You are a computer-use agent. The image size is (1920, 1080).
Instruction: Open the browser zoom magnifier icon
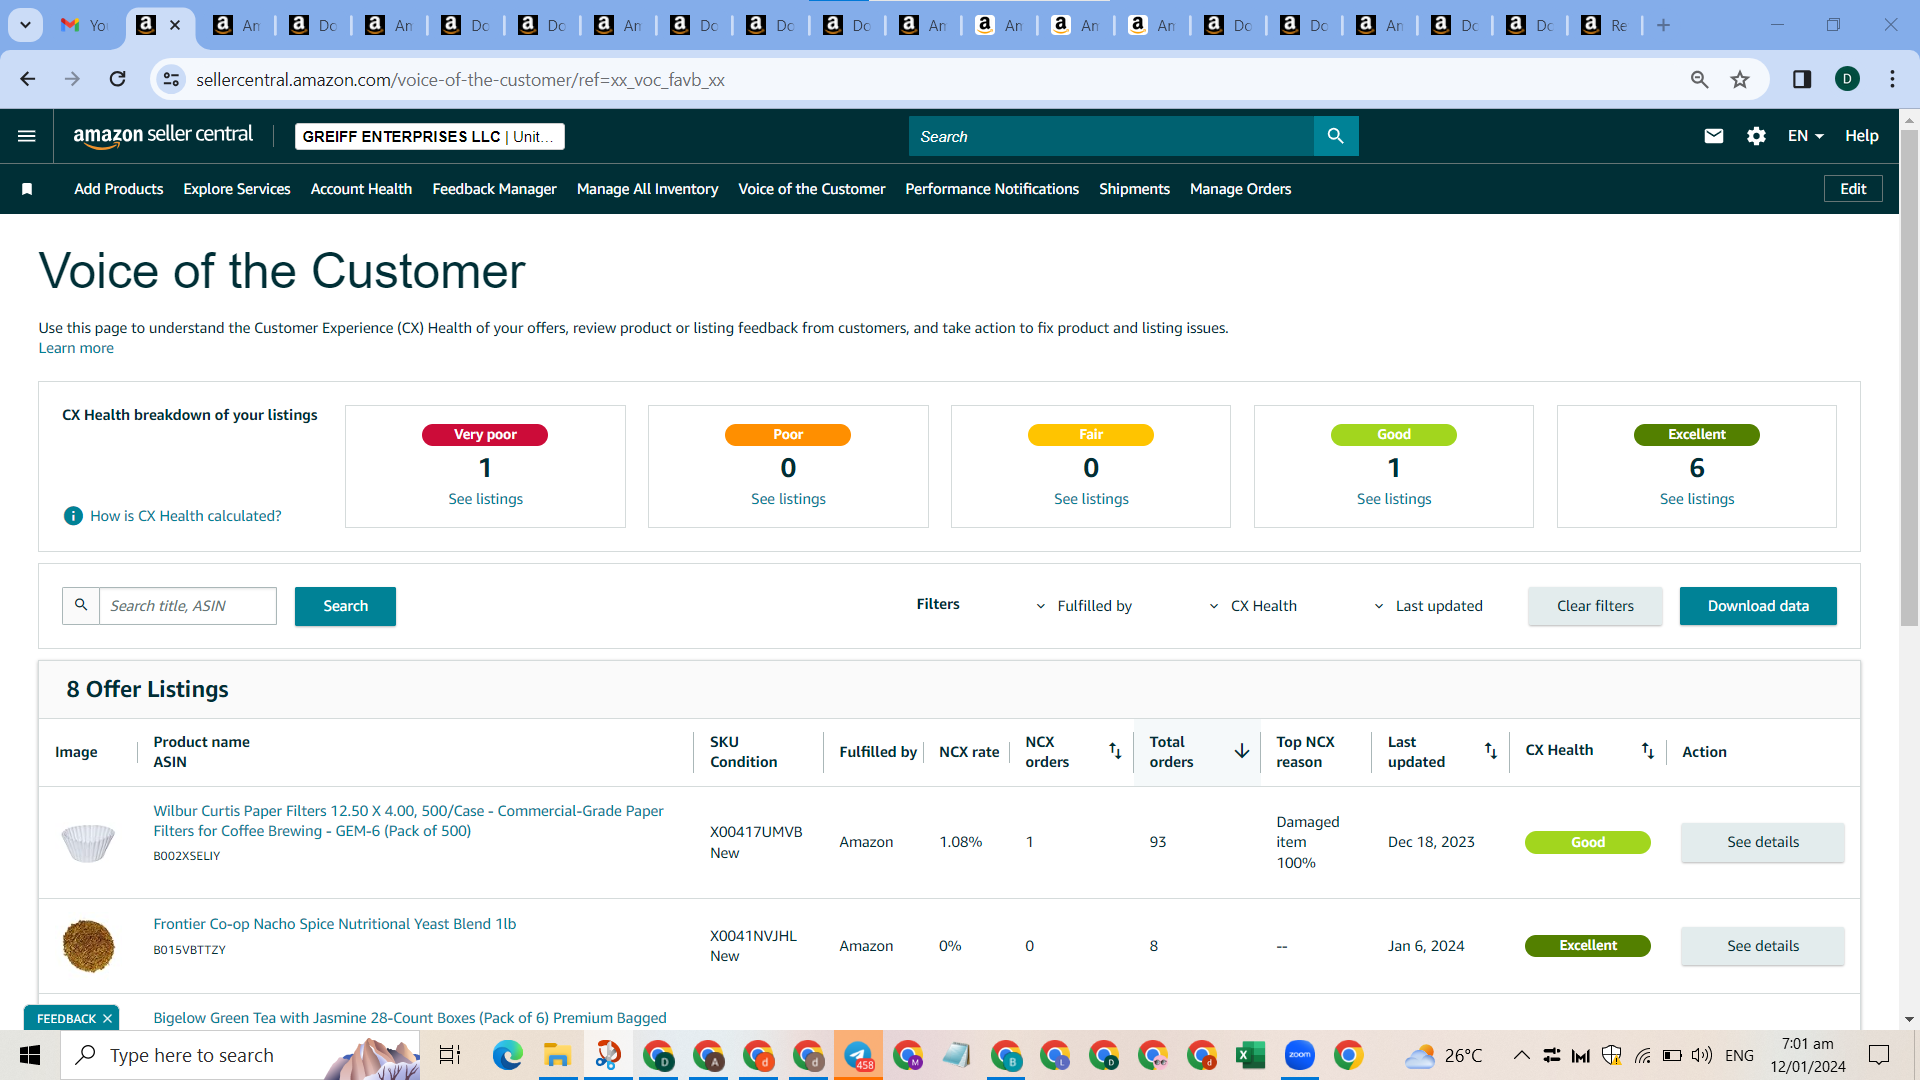tap(1699, 79)
